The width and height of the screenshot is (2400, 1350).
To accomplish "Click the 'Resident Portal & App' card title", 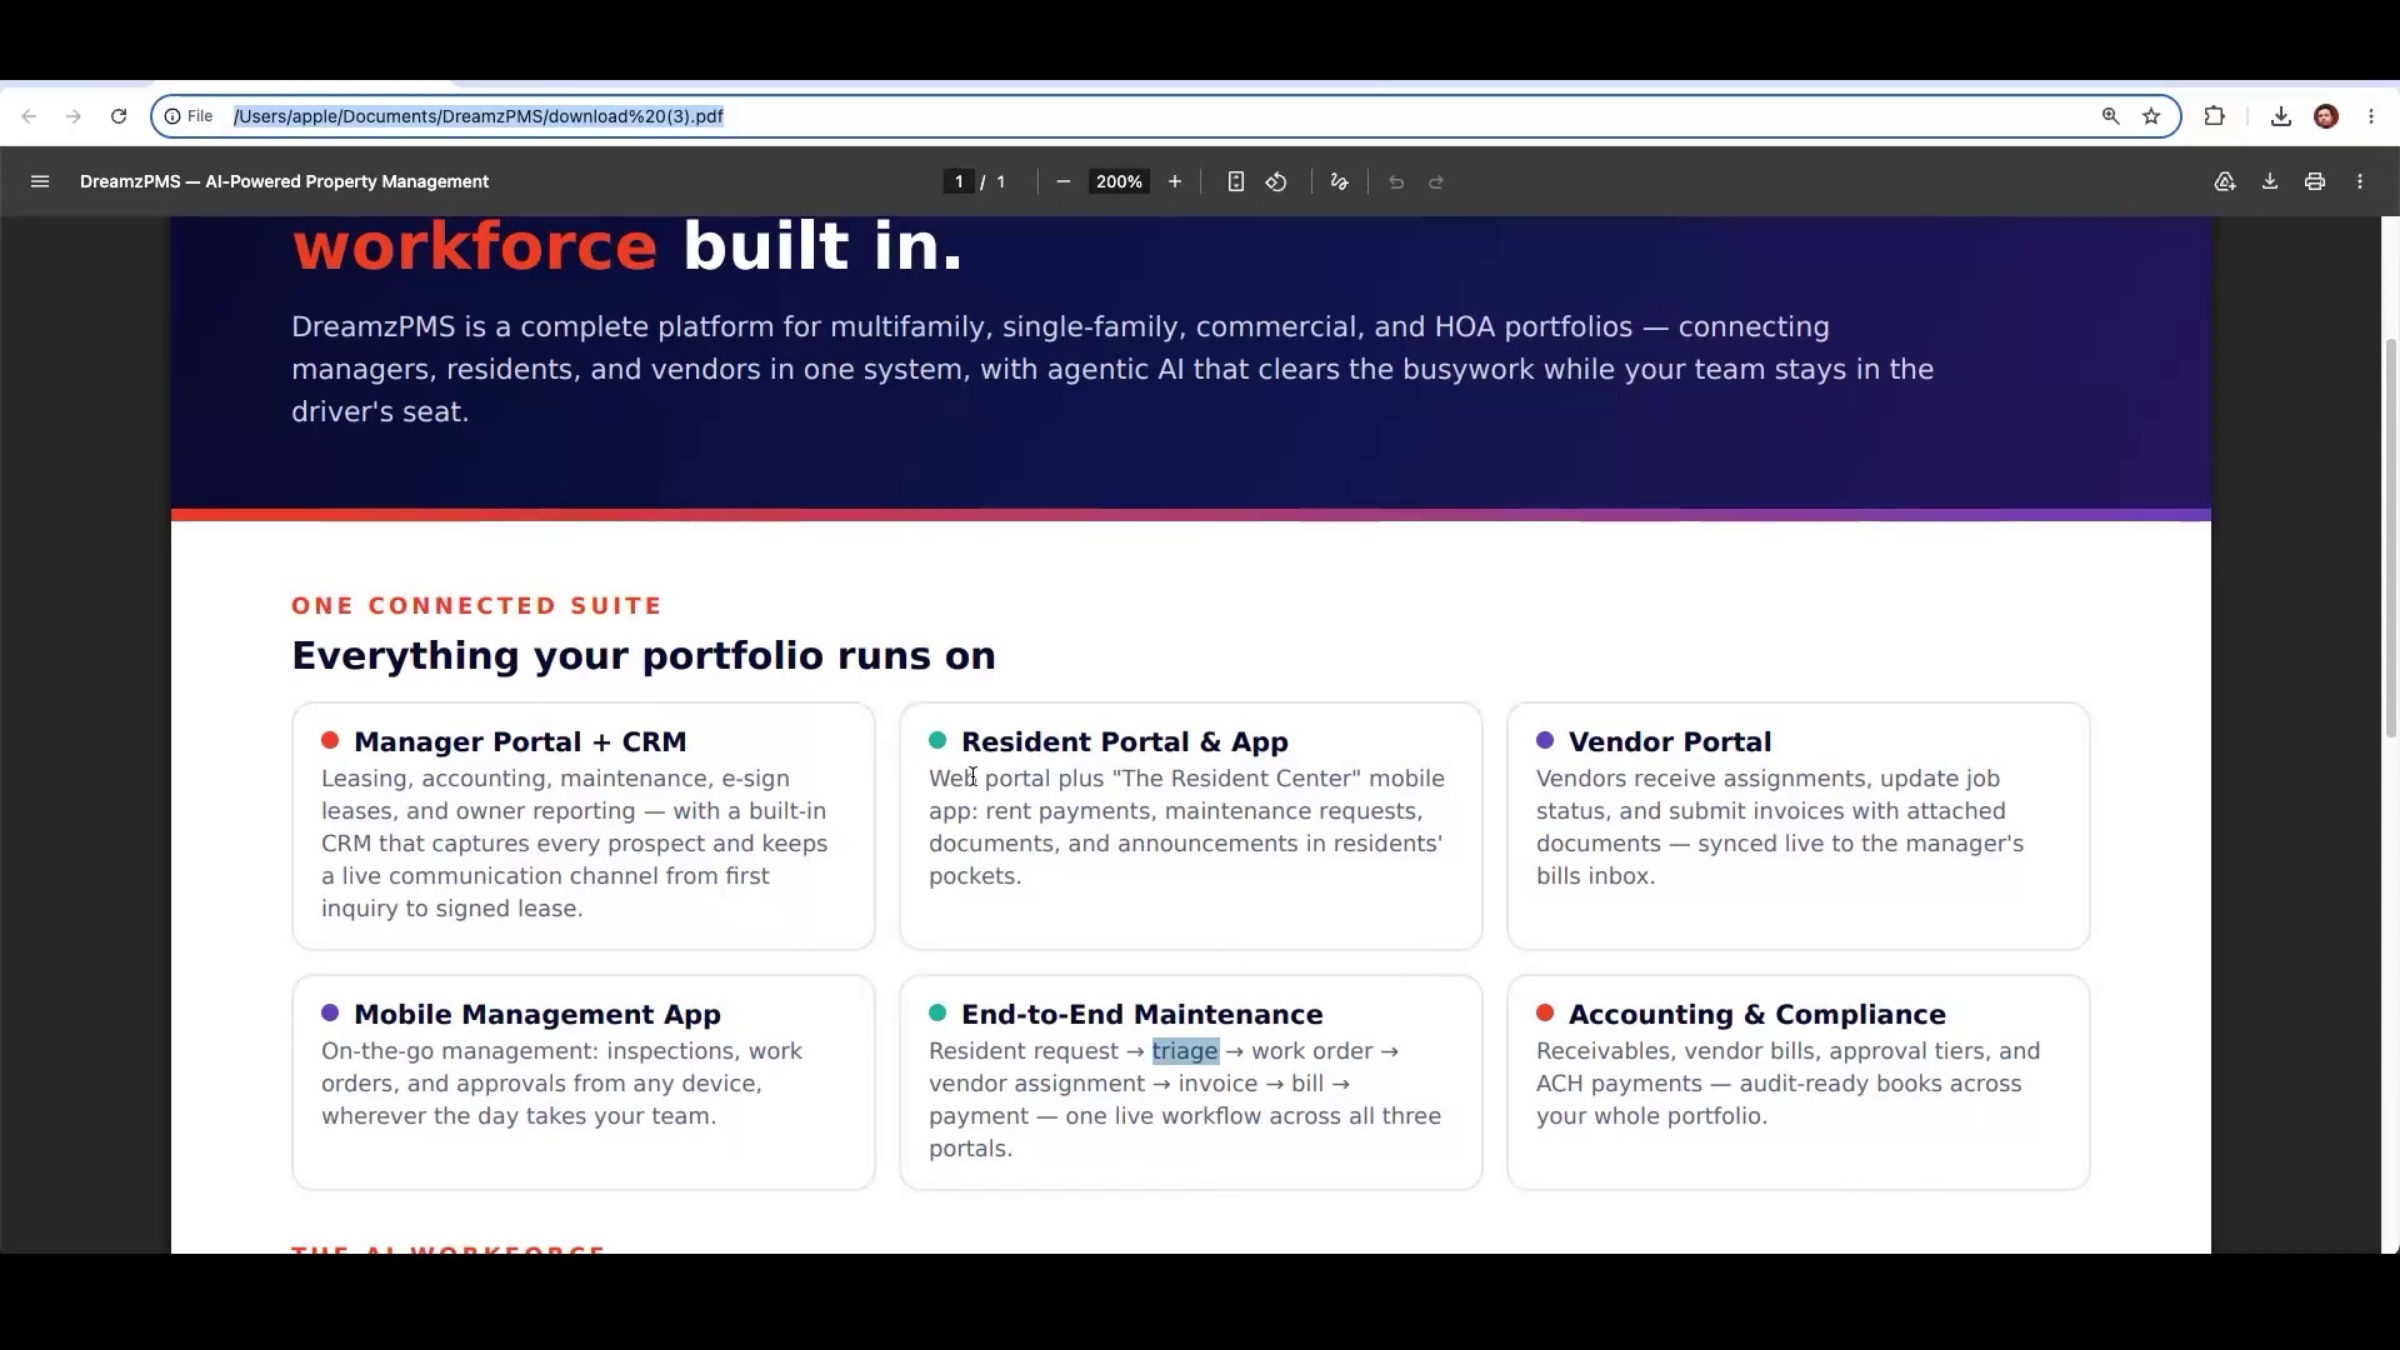I will coord(1125,741).
